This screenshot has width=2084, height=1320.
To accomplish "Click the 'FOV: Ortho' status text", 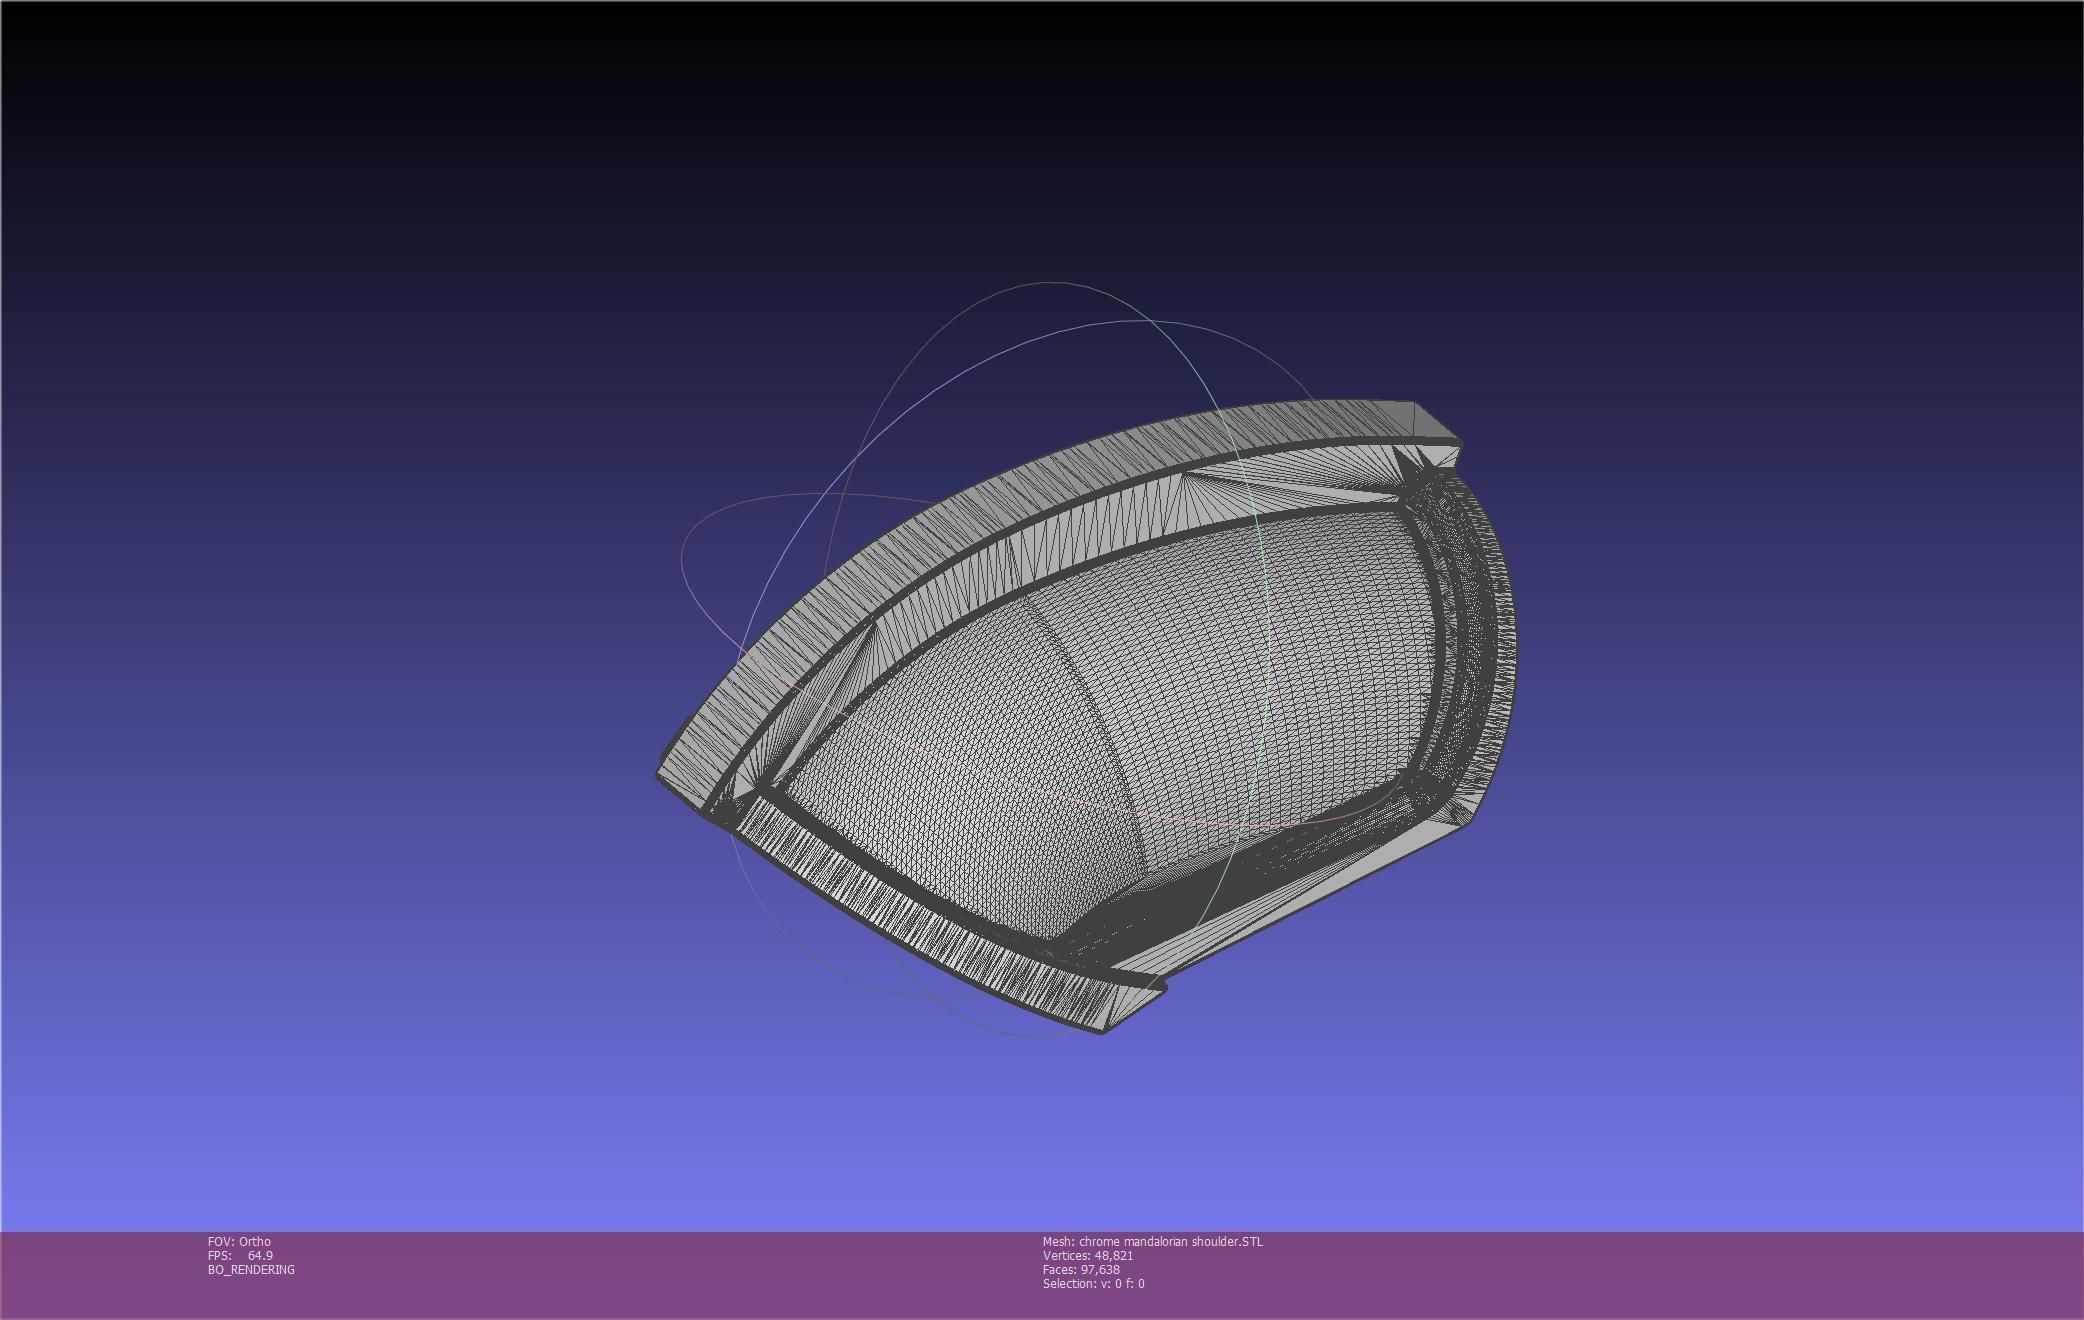I will click(239, 1241).
